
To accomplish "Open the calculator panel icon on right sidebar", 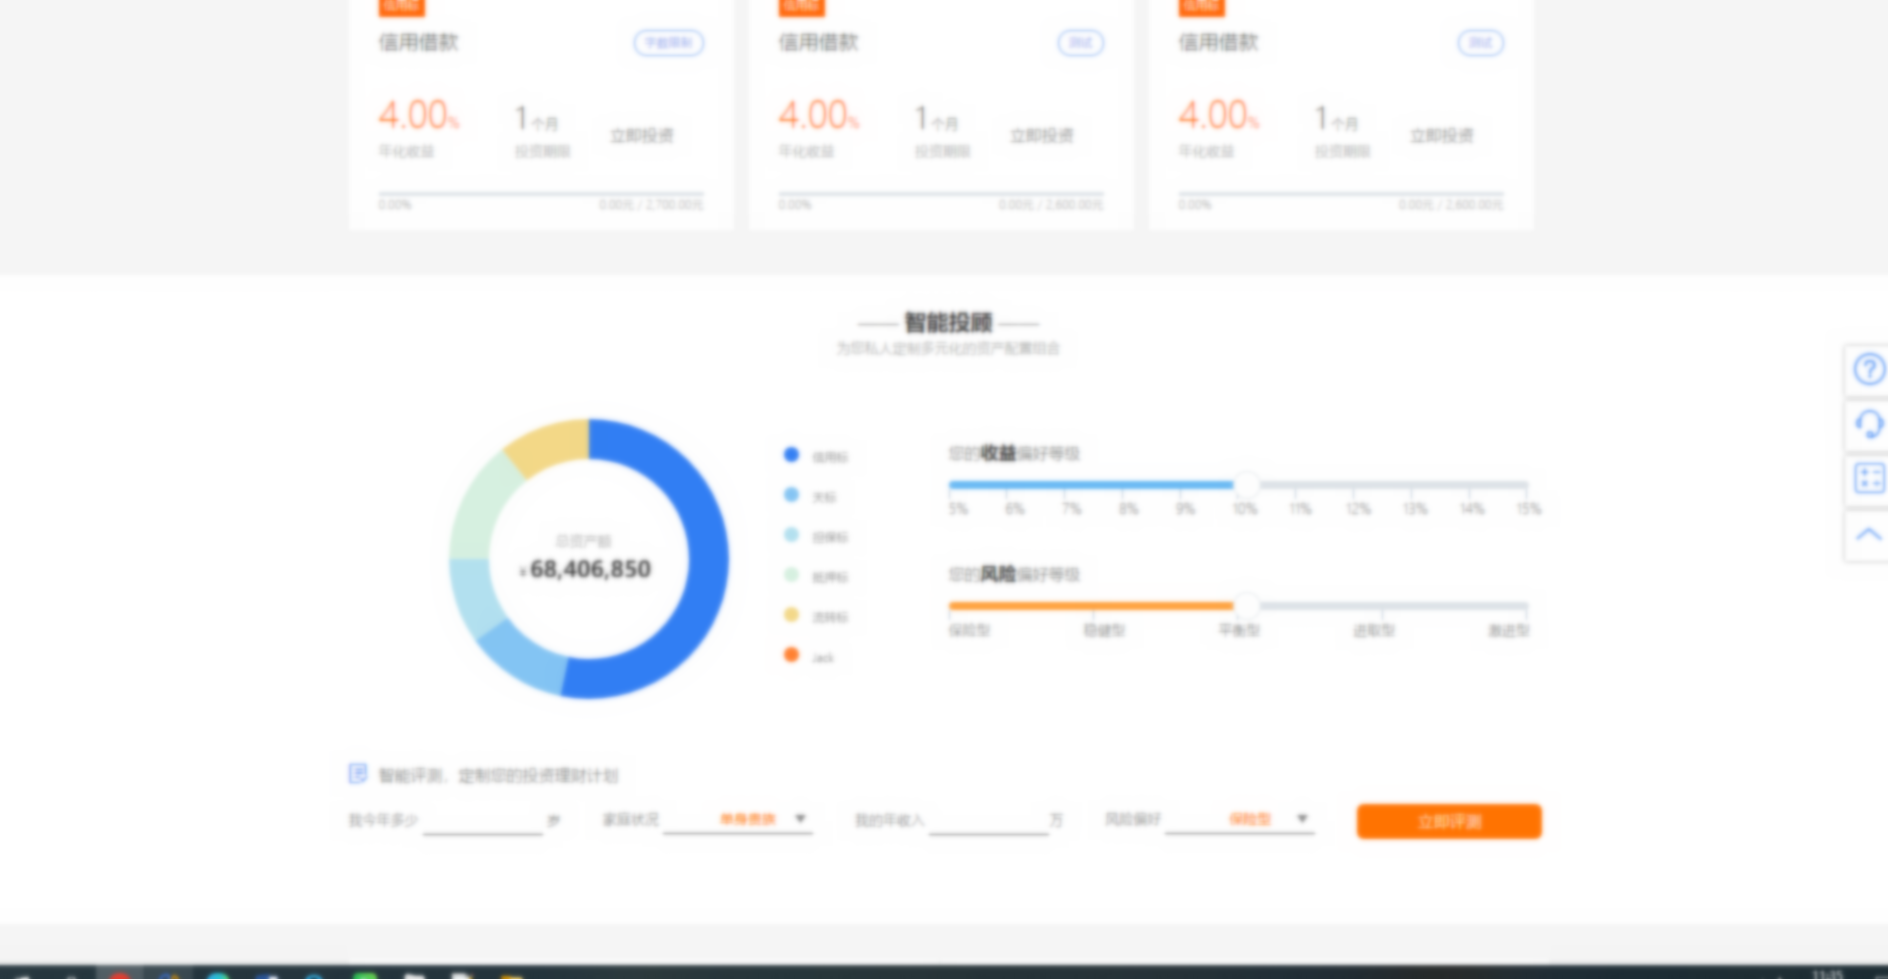I will (1868, 478).
